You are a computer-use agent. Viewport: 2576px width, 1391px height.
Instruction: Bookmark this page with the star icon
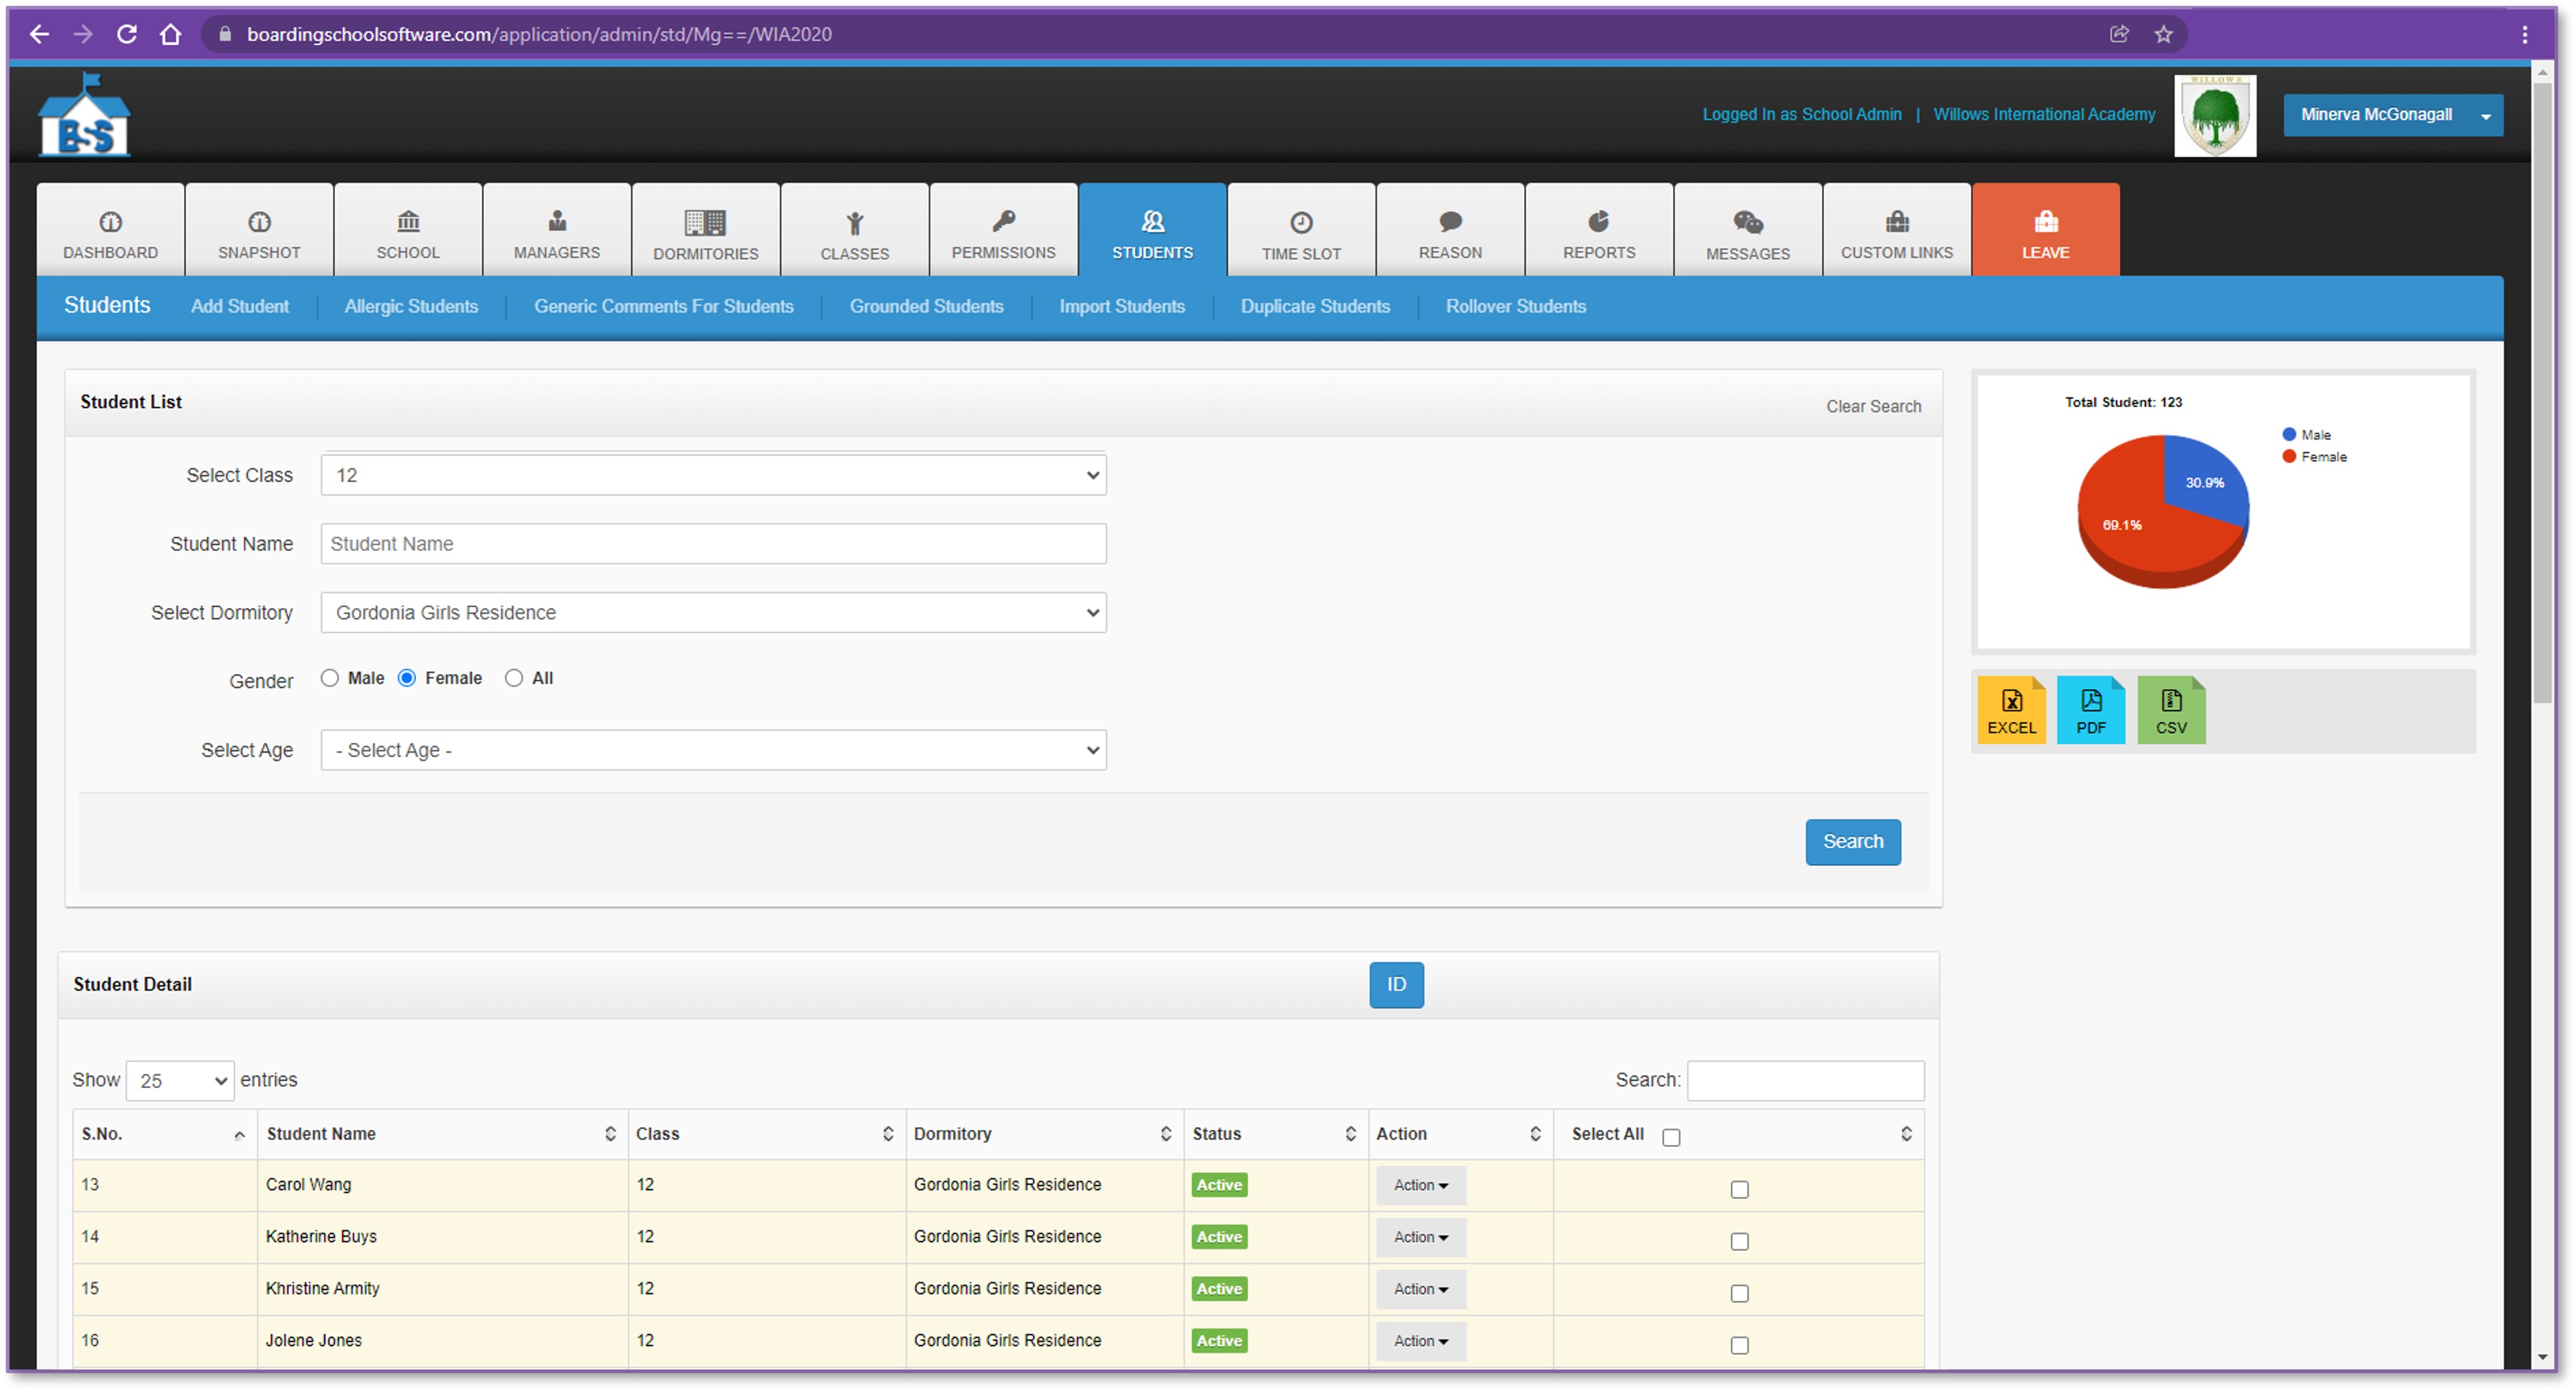(2163, 35)
